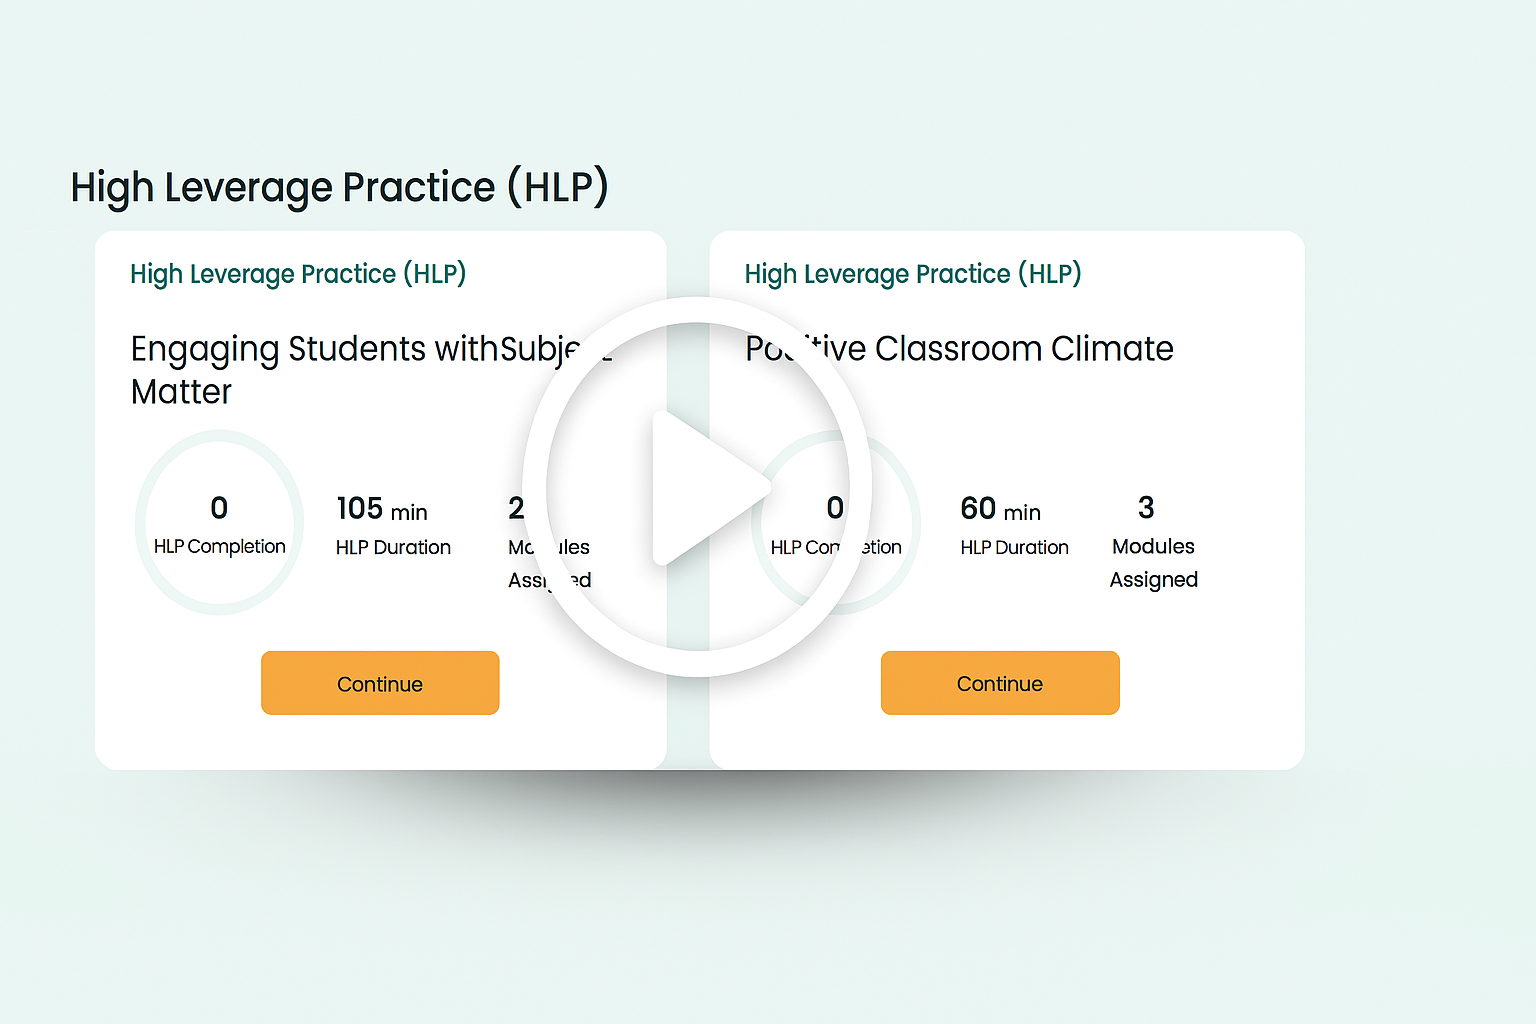Click the modules count 3 on Positive Classroom card
Screen dimensions: 1536x1024
(x=1146, y=508)
